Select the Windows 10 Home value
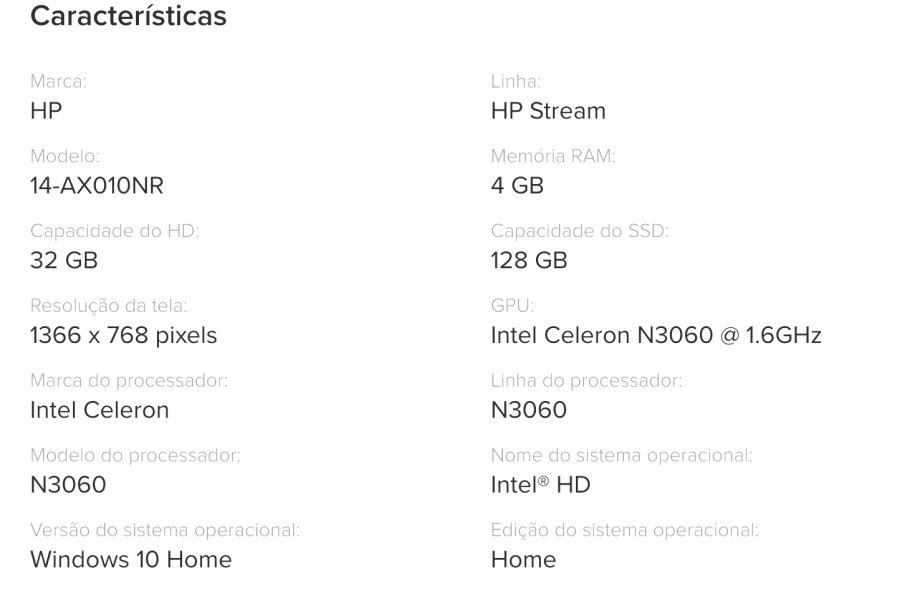This screenshot has width=900, height=600. coord(131,560)
